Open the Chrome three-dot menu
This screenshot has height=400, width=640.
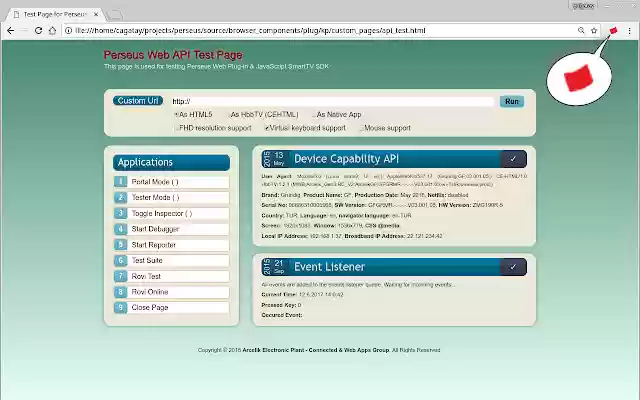628,31
